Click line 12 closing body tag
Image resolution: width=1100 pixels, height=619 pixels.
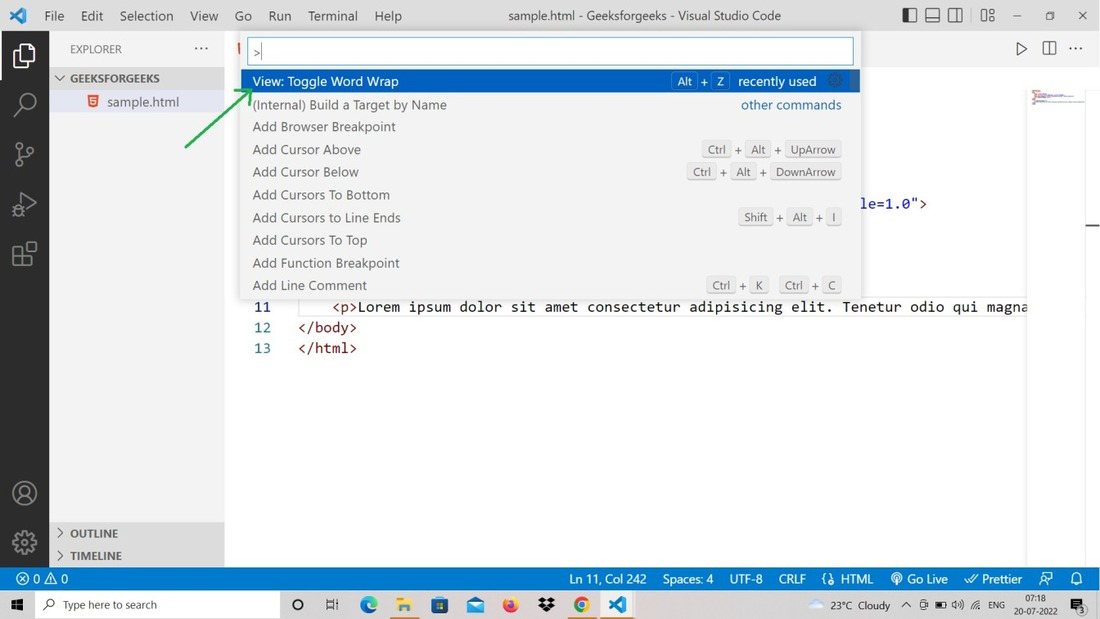328,328
